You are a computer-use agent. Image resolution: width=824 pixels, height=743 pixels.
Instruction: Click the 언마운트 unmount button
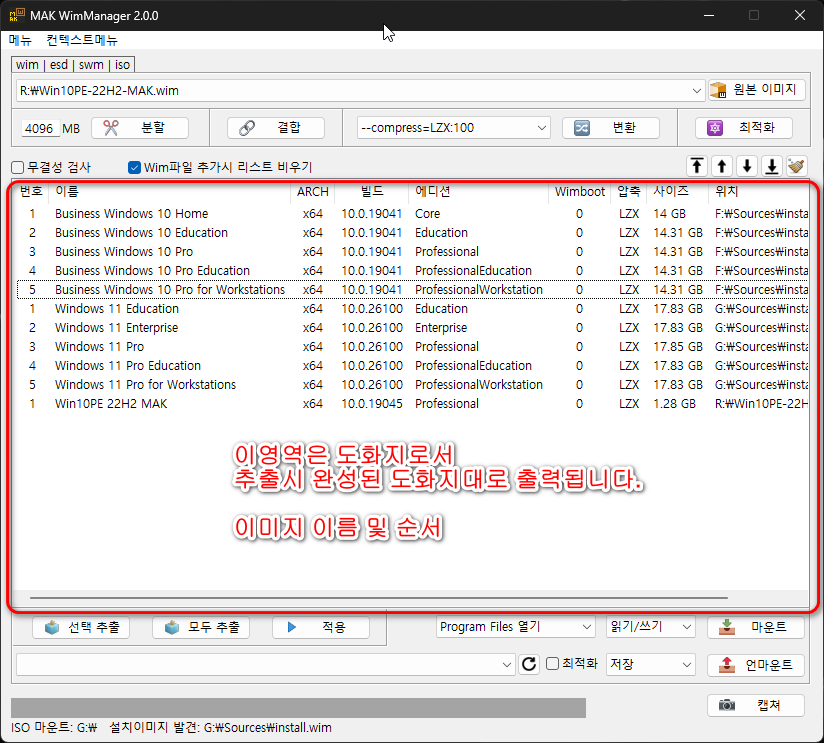(x=756, y=665)
